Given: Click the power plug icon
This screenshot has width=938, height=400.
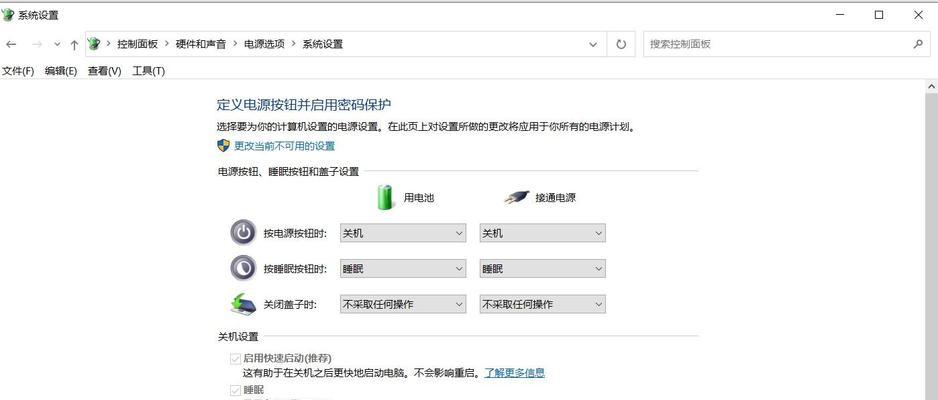Looking at the screenshot, I should click(517, 197).
